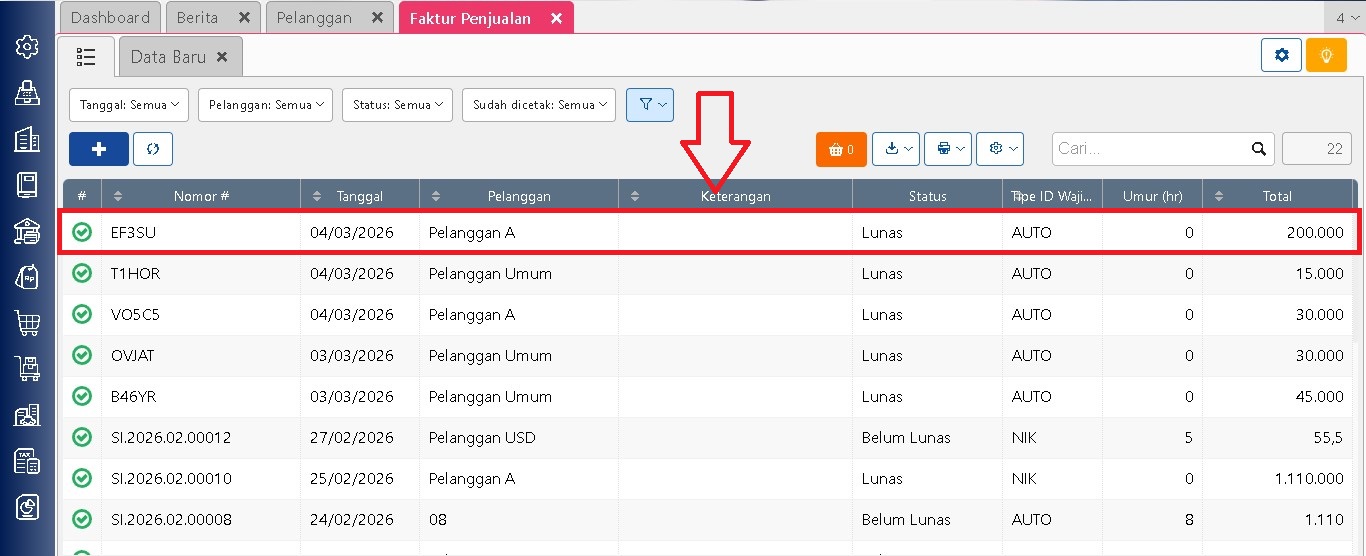
Task: Click green status check for SI.2026.02.00012
Action: (x=82, y=437)
